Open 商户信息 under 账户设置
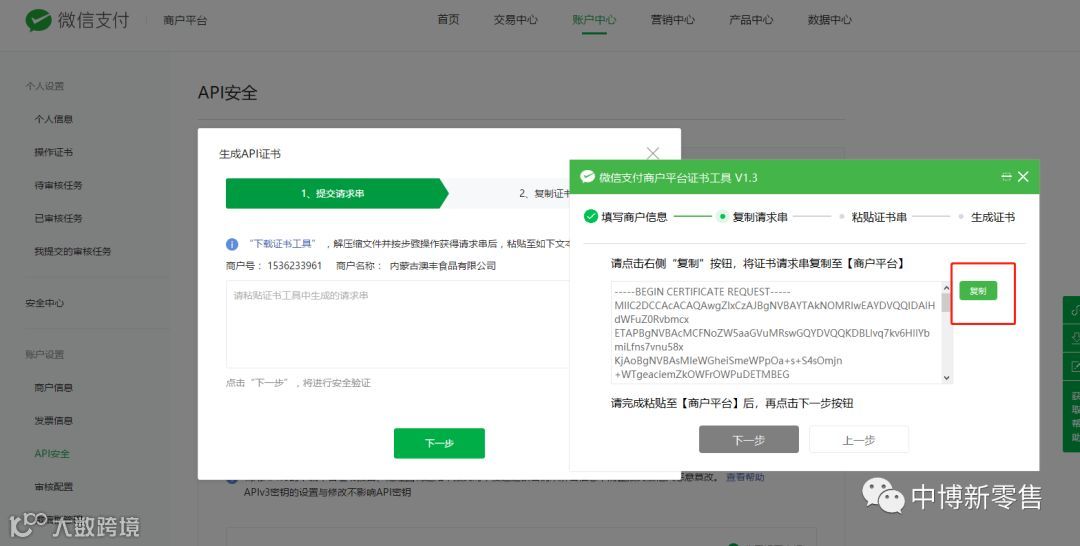 tap(54, 388)
